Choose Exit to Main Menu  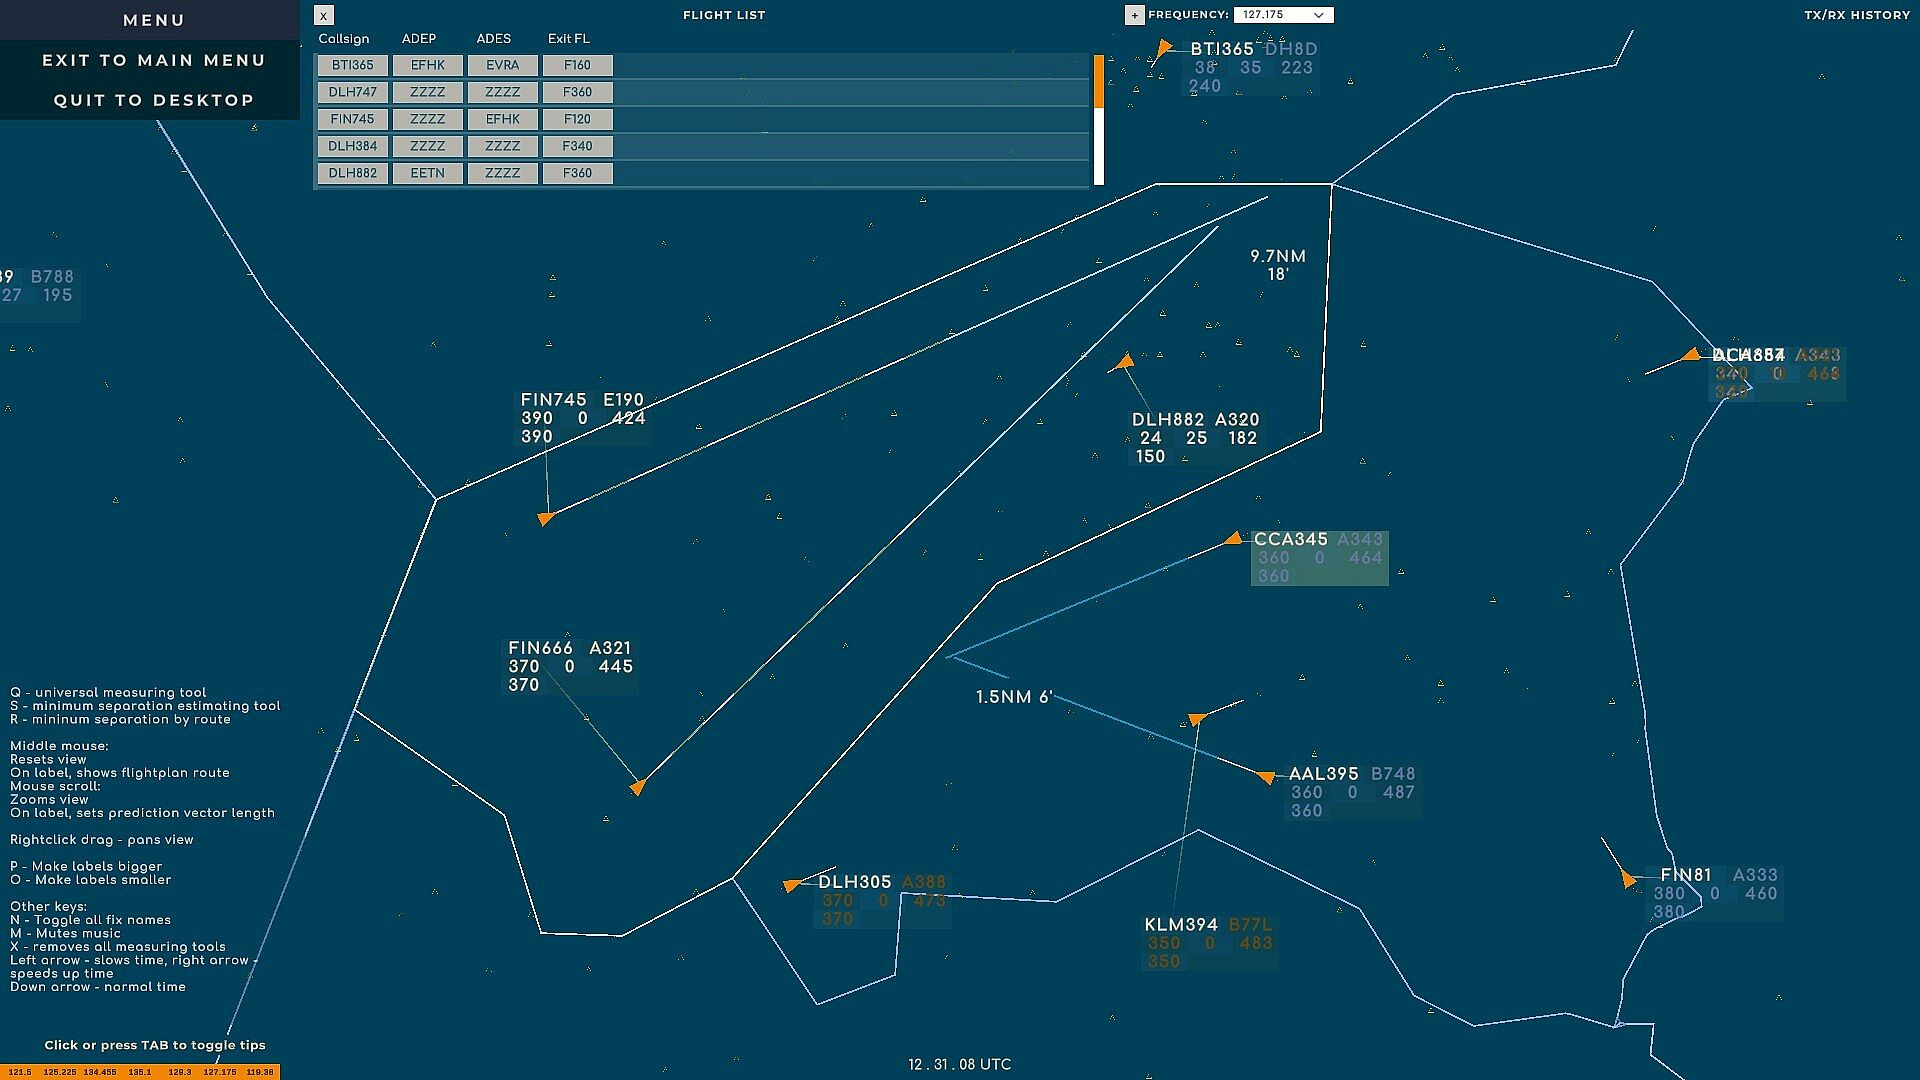click(x=153, y=60)
